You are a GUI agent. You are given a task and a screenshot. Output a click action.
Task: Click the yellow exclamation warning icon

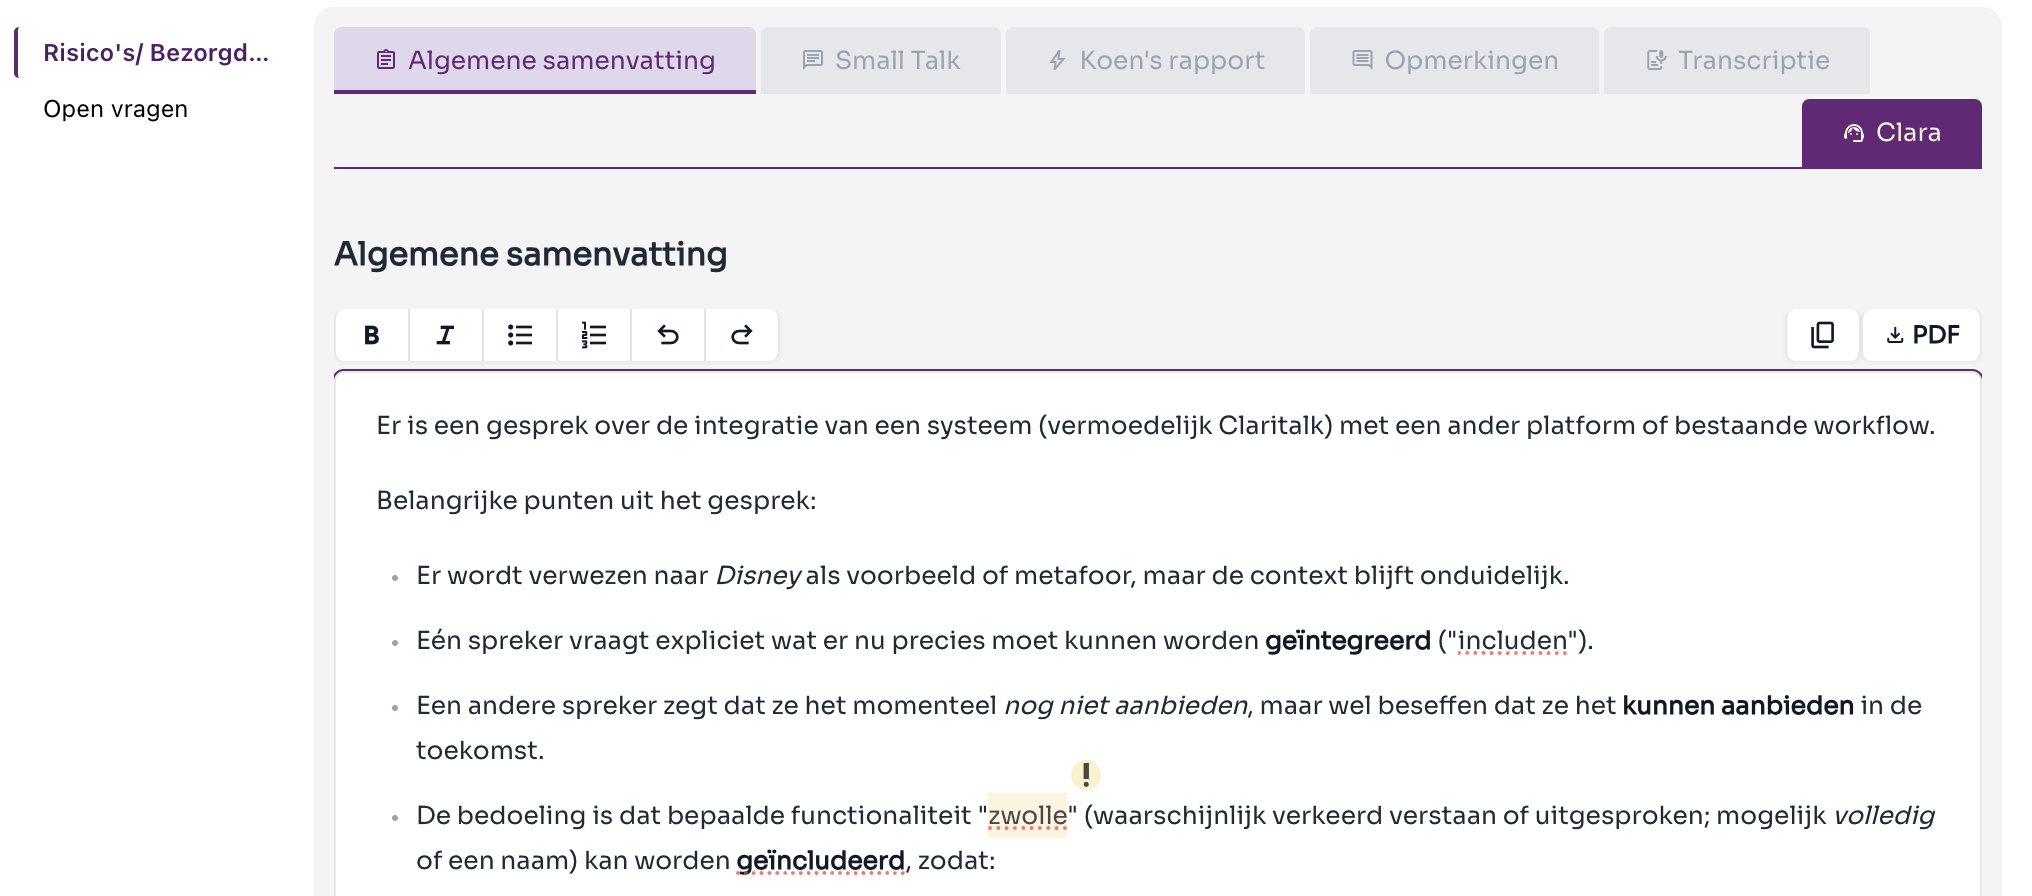[x=1086, y=774]
